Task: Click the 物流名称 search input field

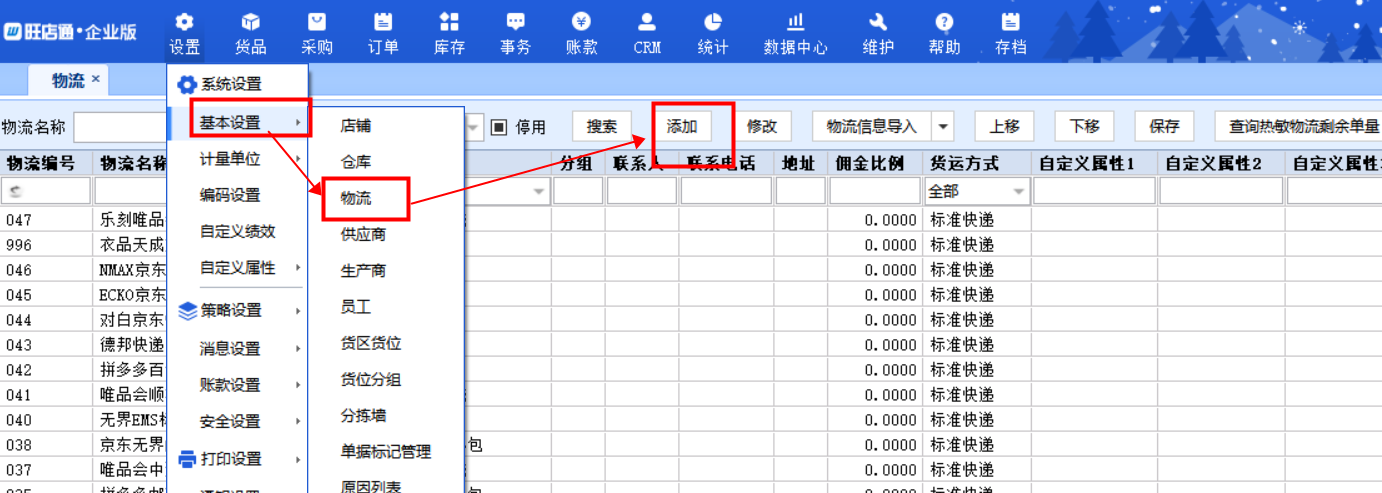Action: point(120,127)
